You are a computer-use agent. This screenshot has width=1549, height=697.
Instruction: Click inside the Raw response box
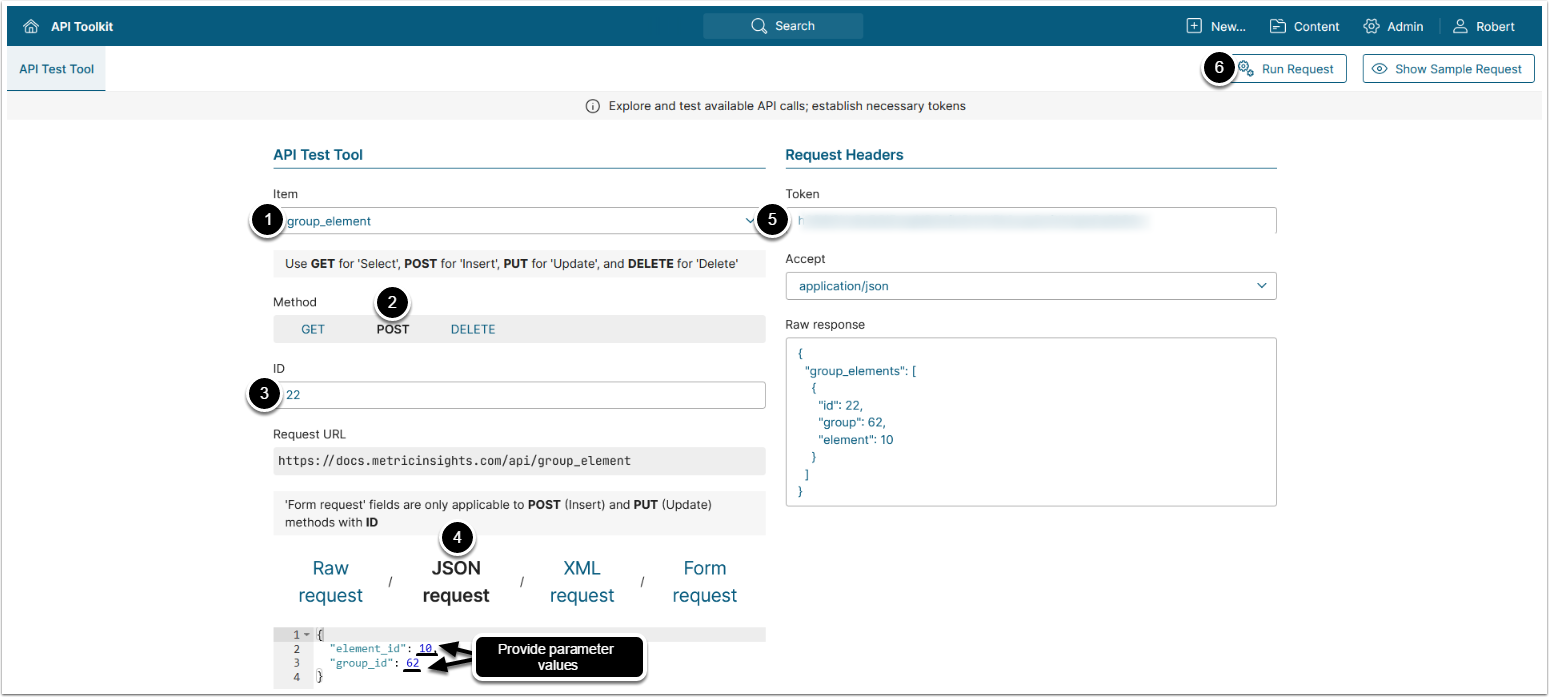[x=1031, y=422]
